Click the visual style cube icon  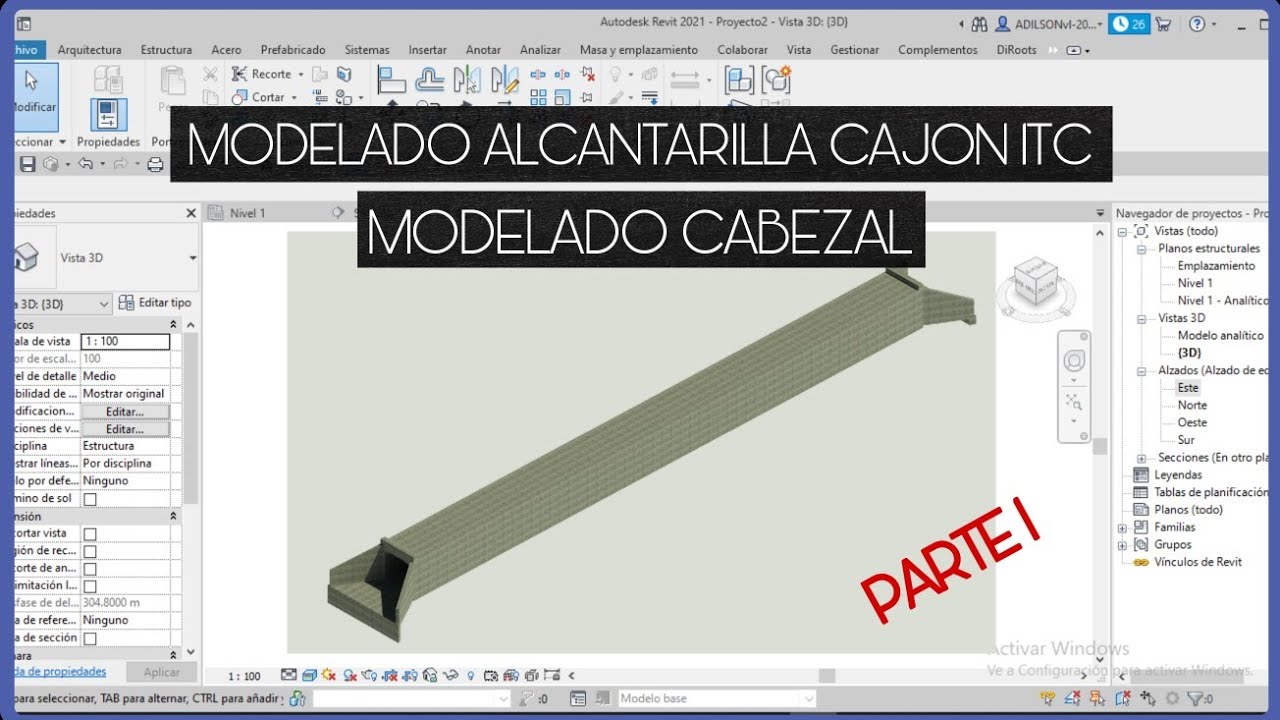pyautogui.click(x=309, y=675)
